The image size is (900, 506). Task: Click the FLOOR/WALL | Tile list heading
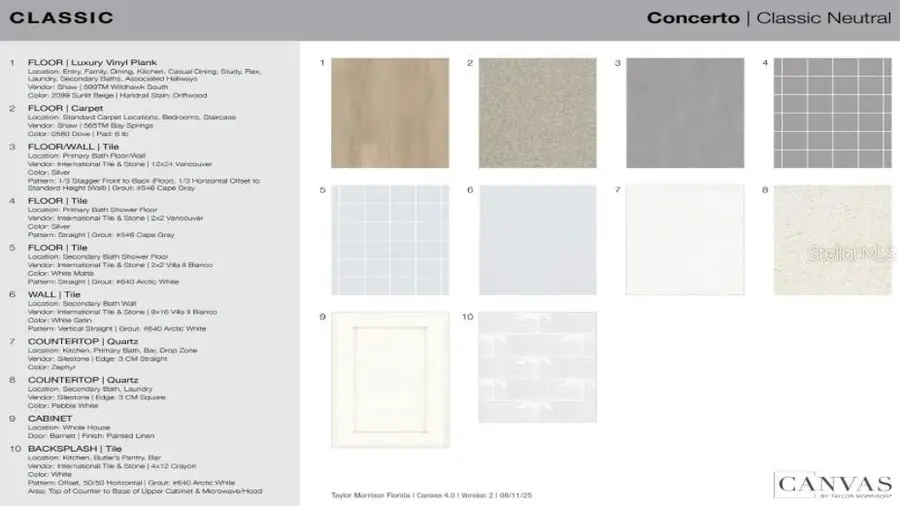pyautogui.click(x=71, y=147)
